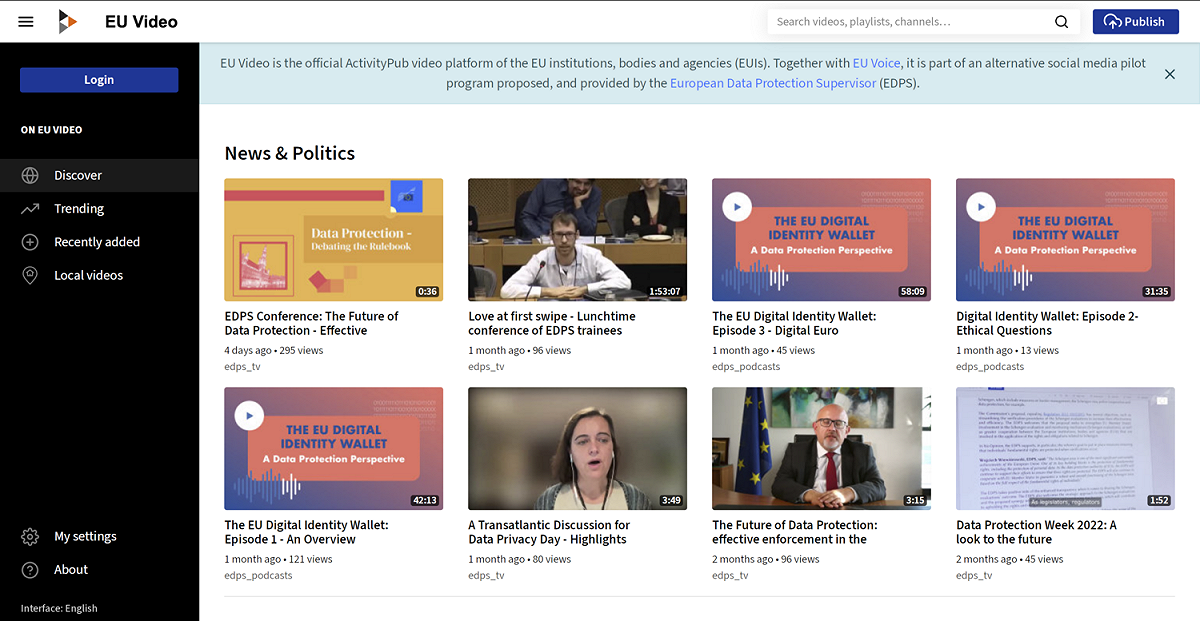
Task: Click title 'A Transatlantic Discussion for Data Privacy Day'
Action: coord(549,532)
